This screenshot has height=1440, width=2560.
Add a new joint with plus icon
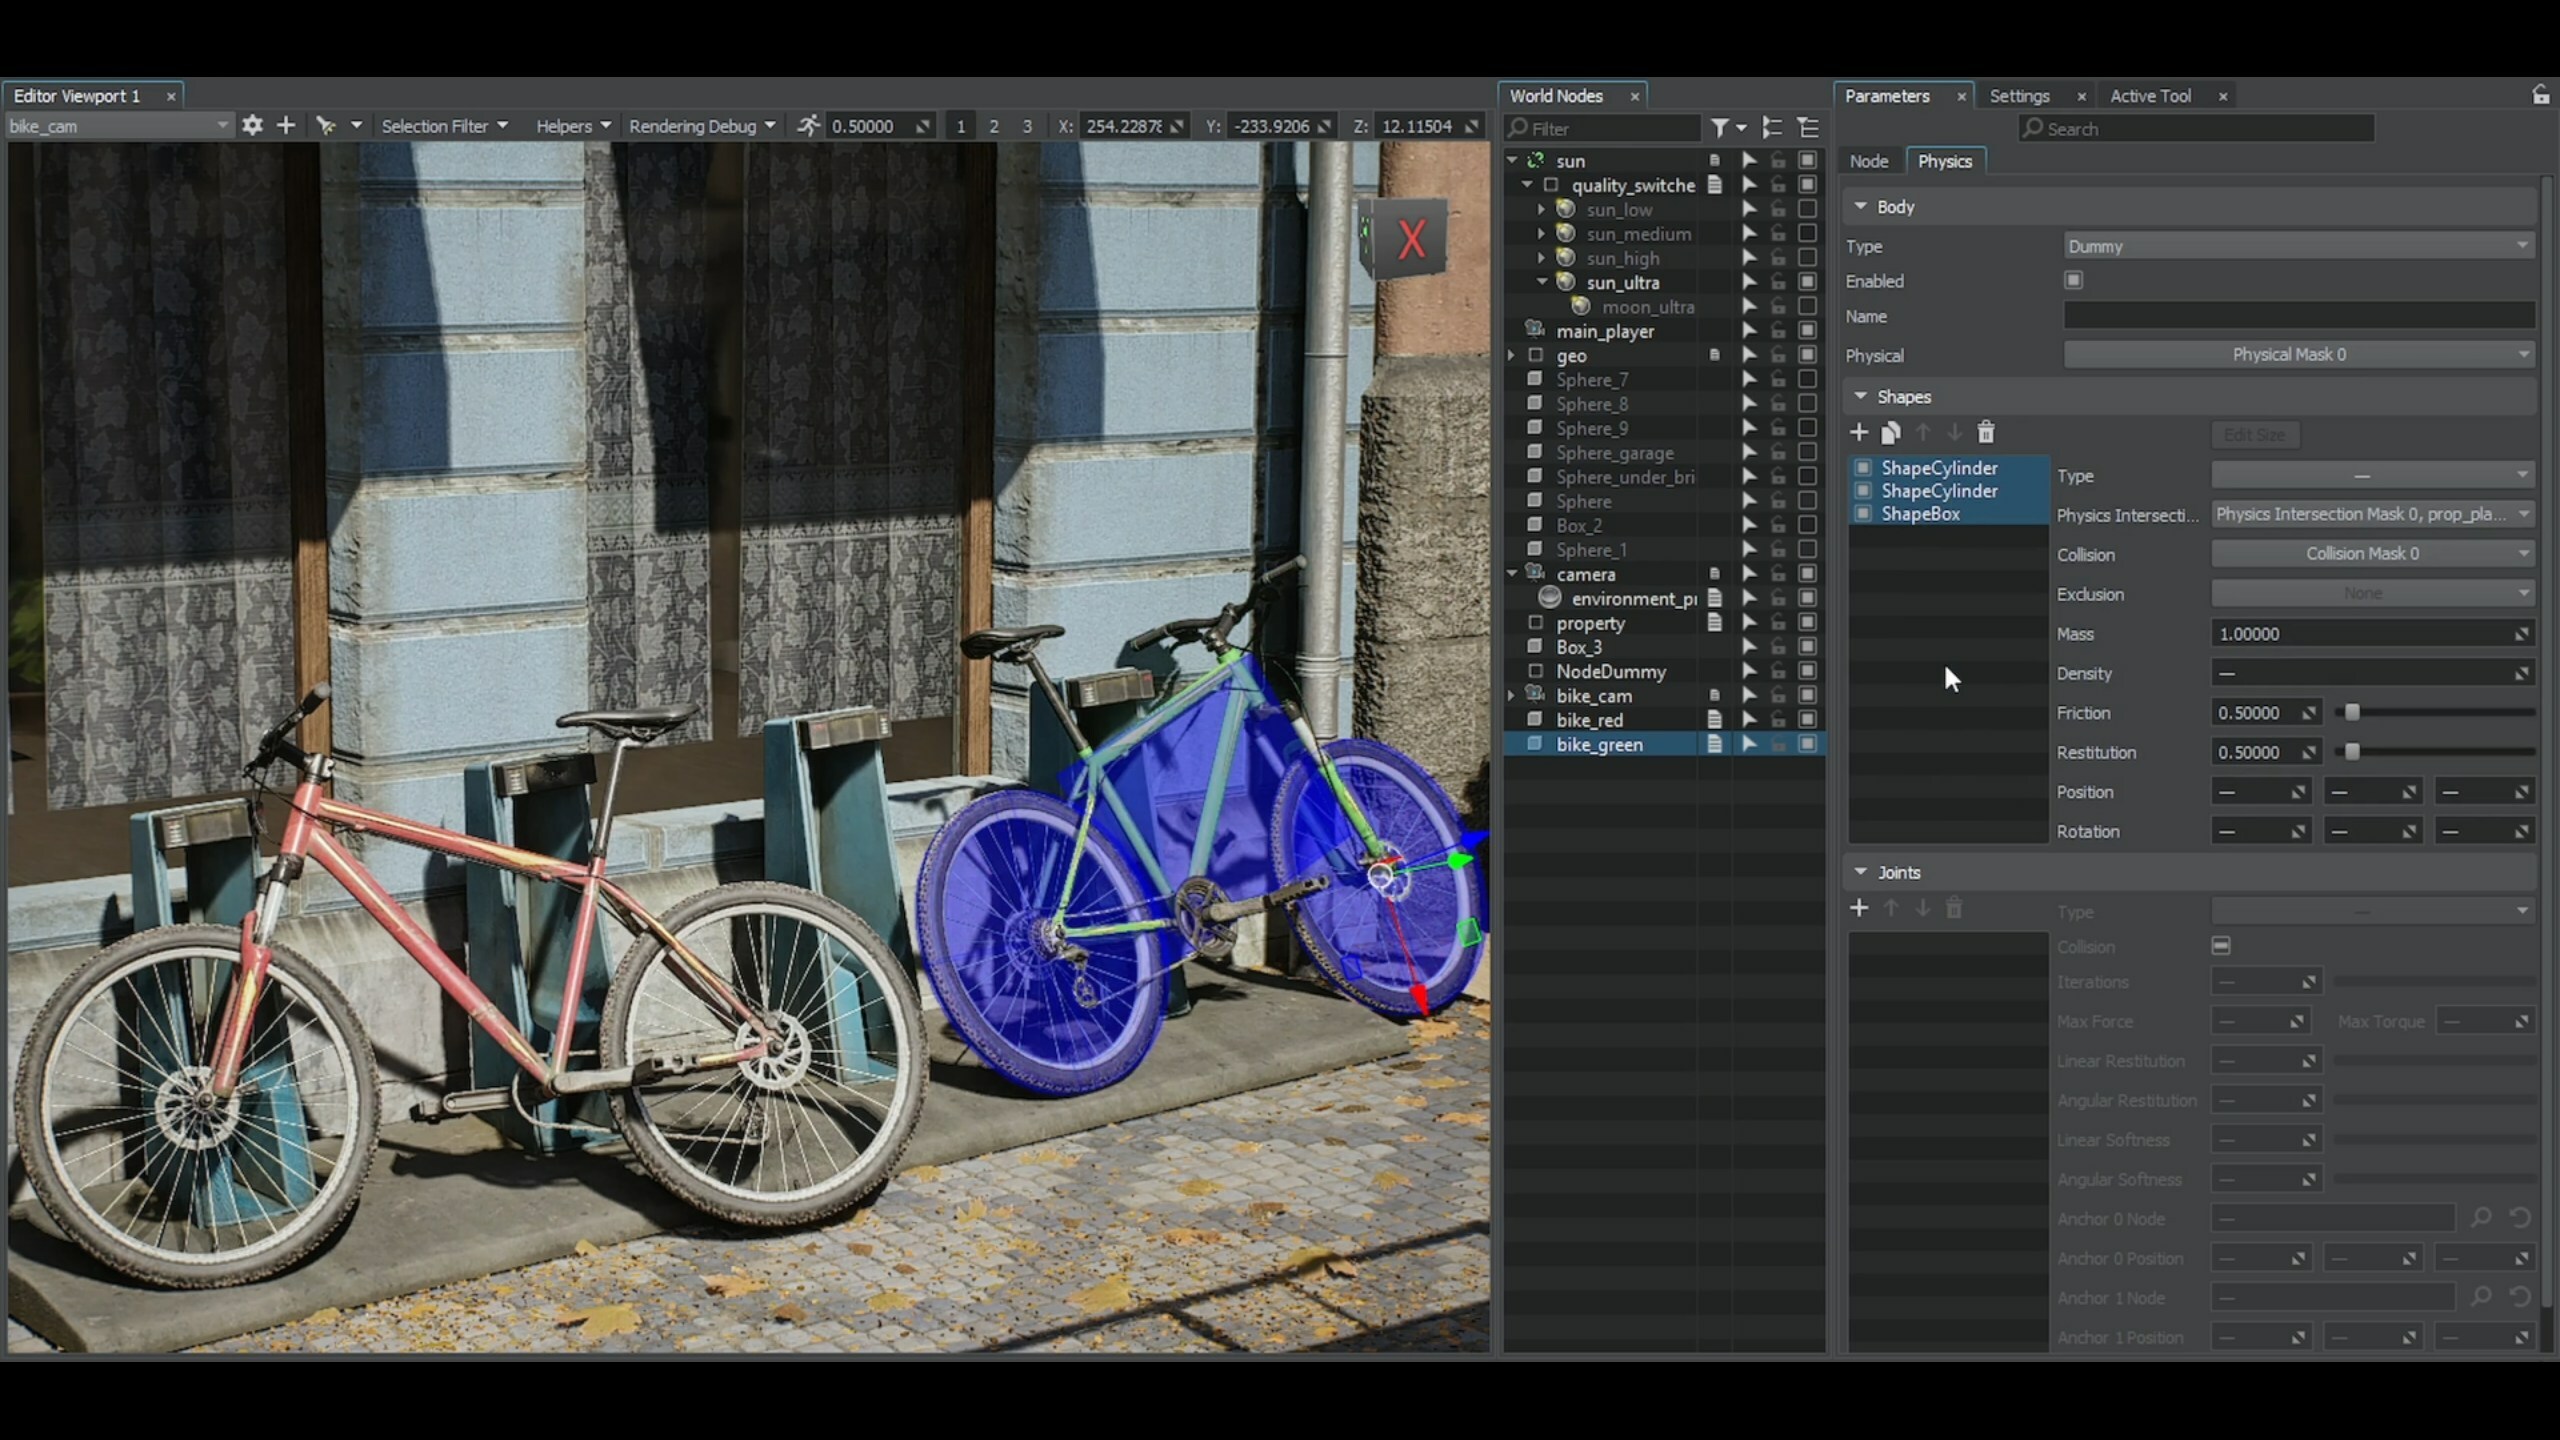[x=1859, y=909]
